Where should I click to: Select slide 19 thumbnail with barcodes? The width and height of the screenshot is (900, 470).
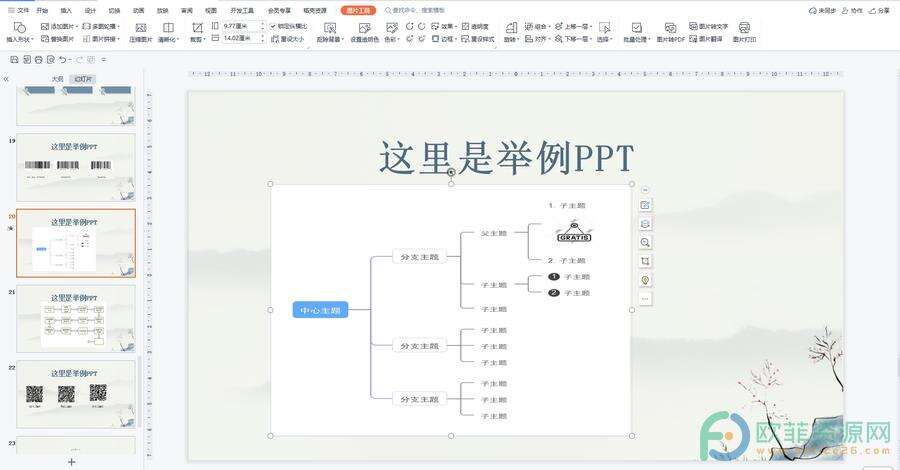point(76,167)
